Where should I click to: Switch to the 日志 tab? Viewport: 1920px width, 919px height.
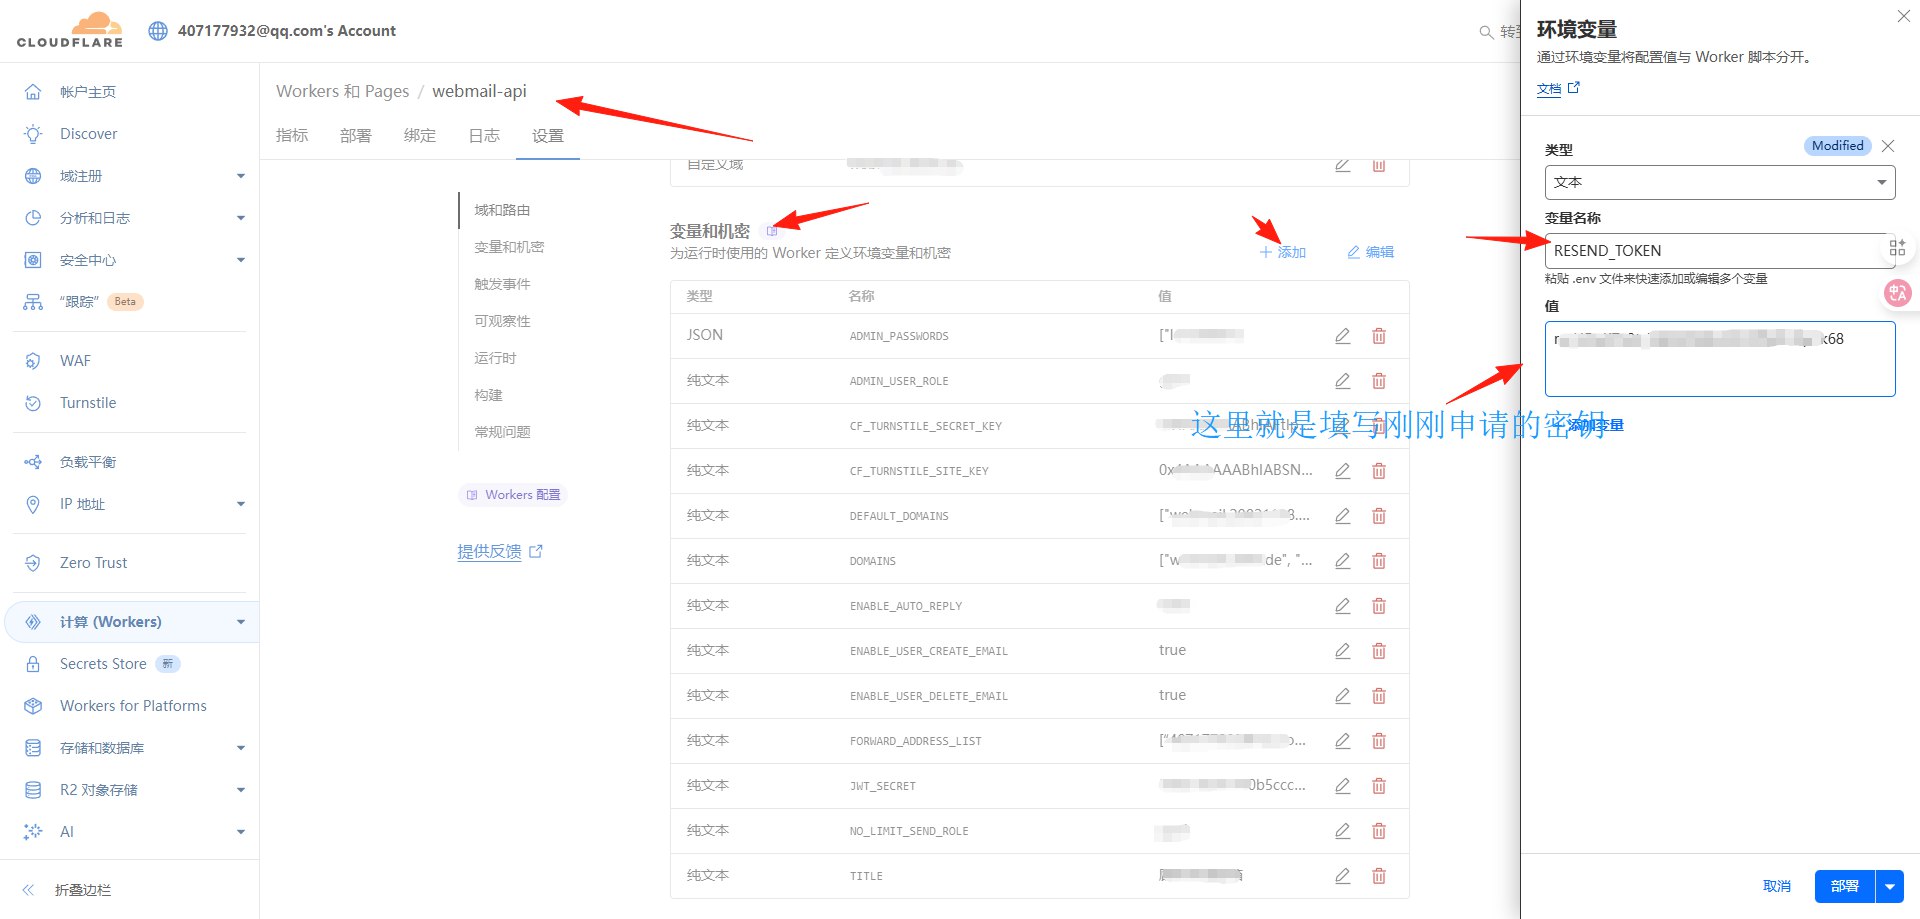tap(483, 135)
